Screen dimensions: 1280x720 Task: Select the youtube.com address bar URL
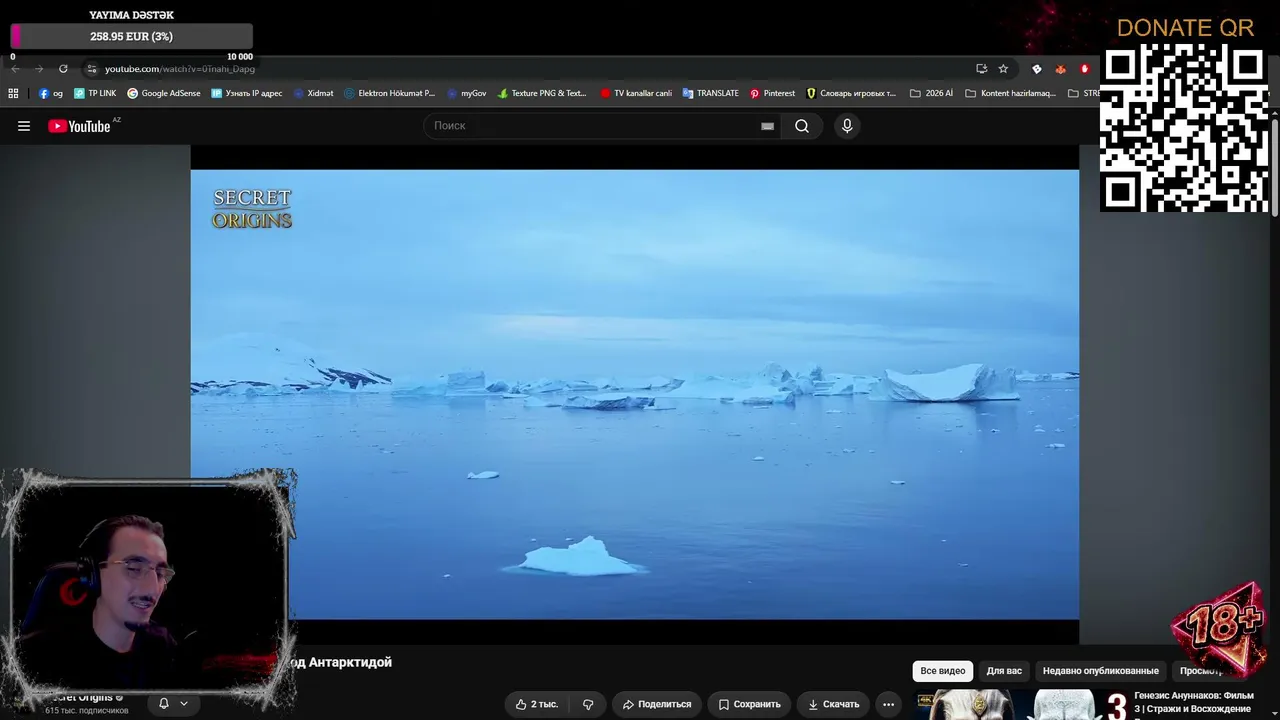click(180, 69)
